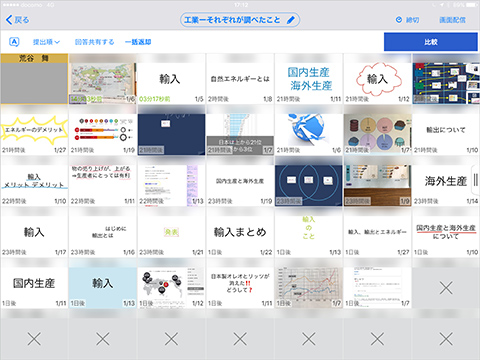
Task: Open the 物の売り上げが、上がる submission
Action: click(x=103, y=185)
